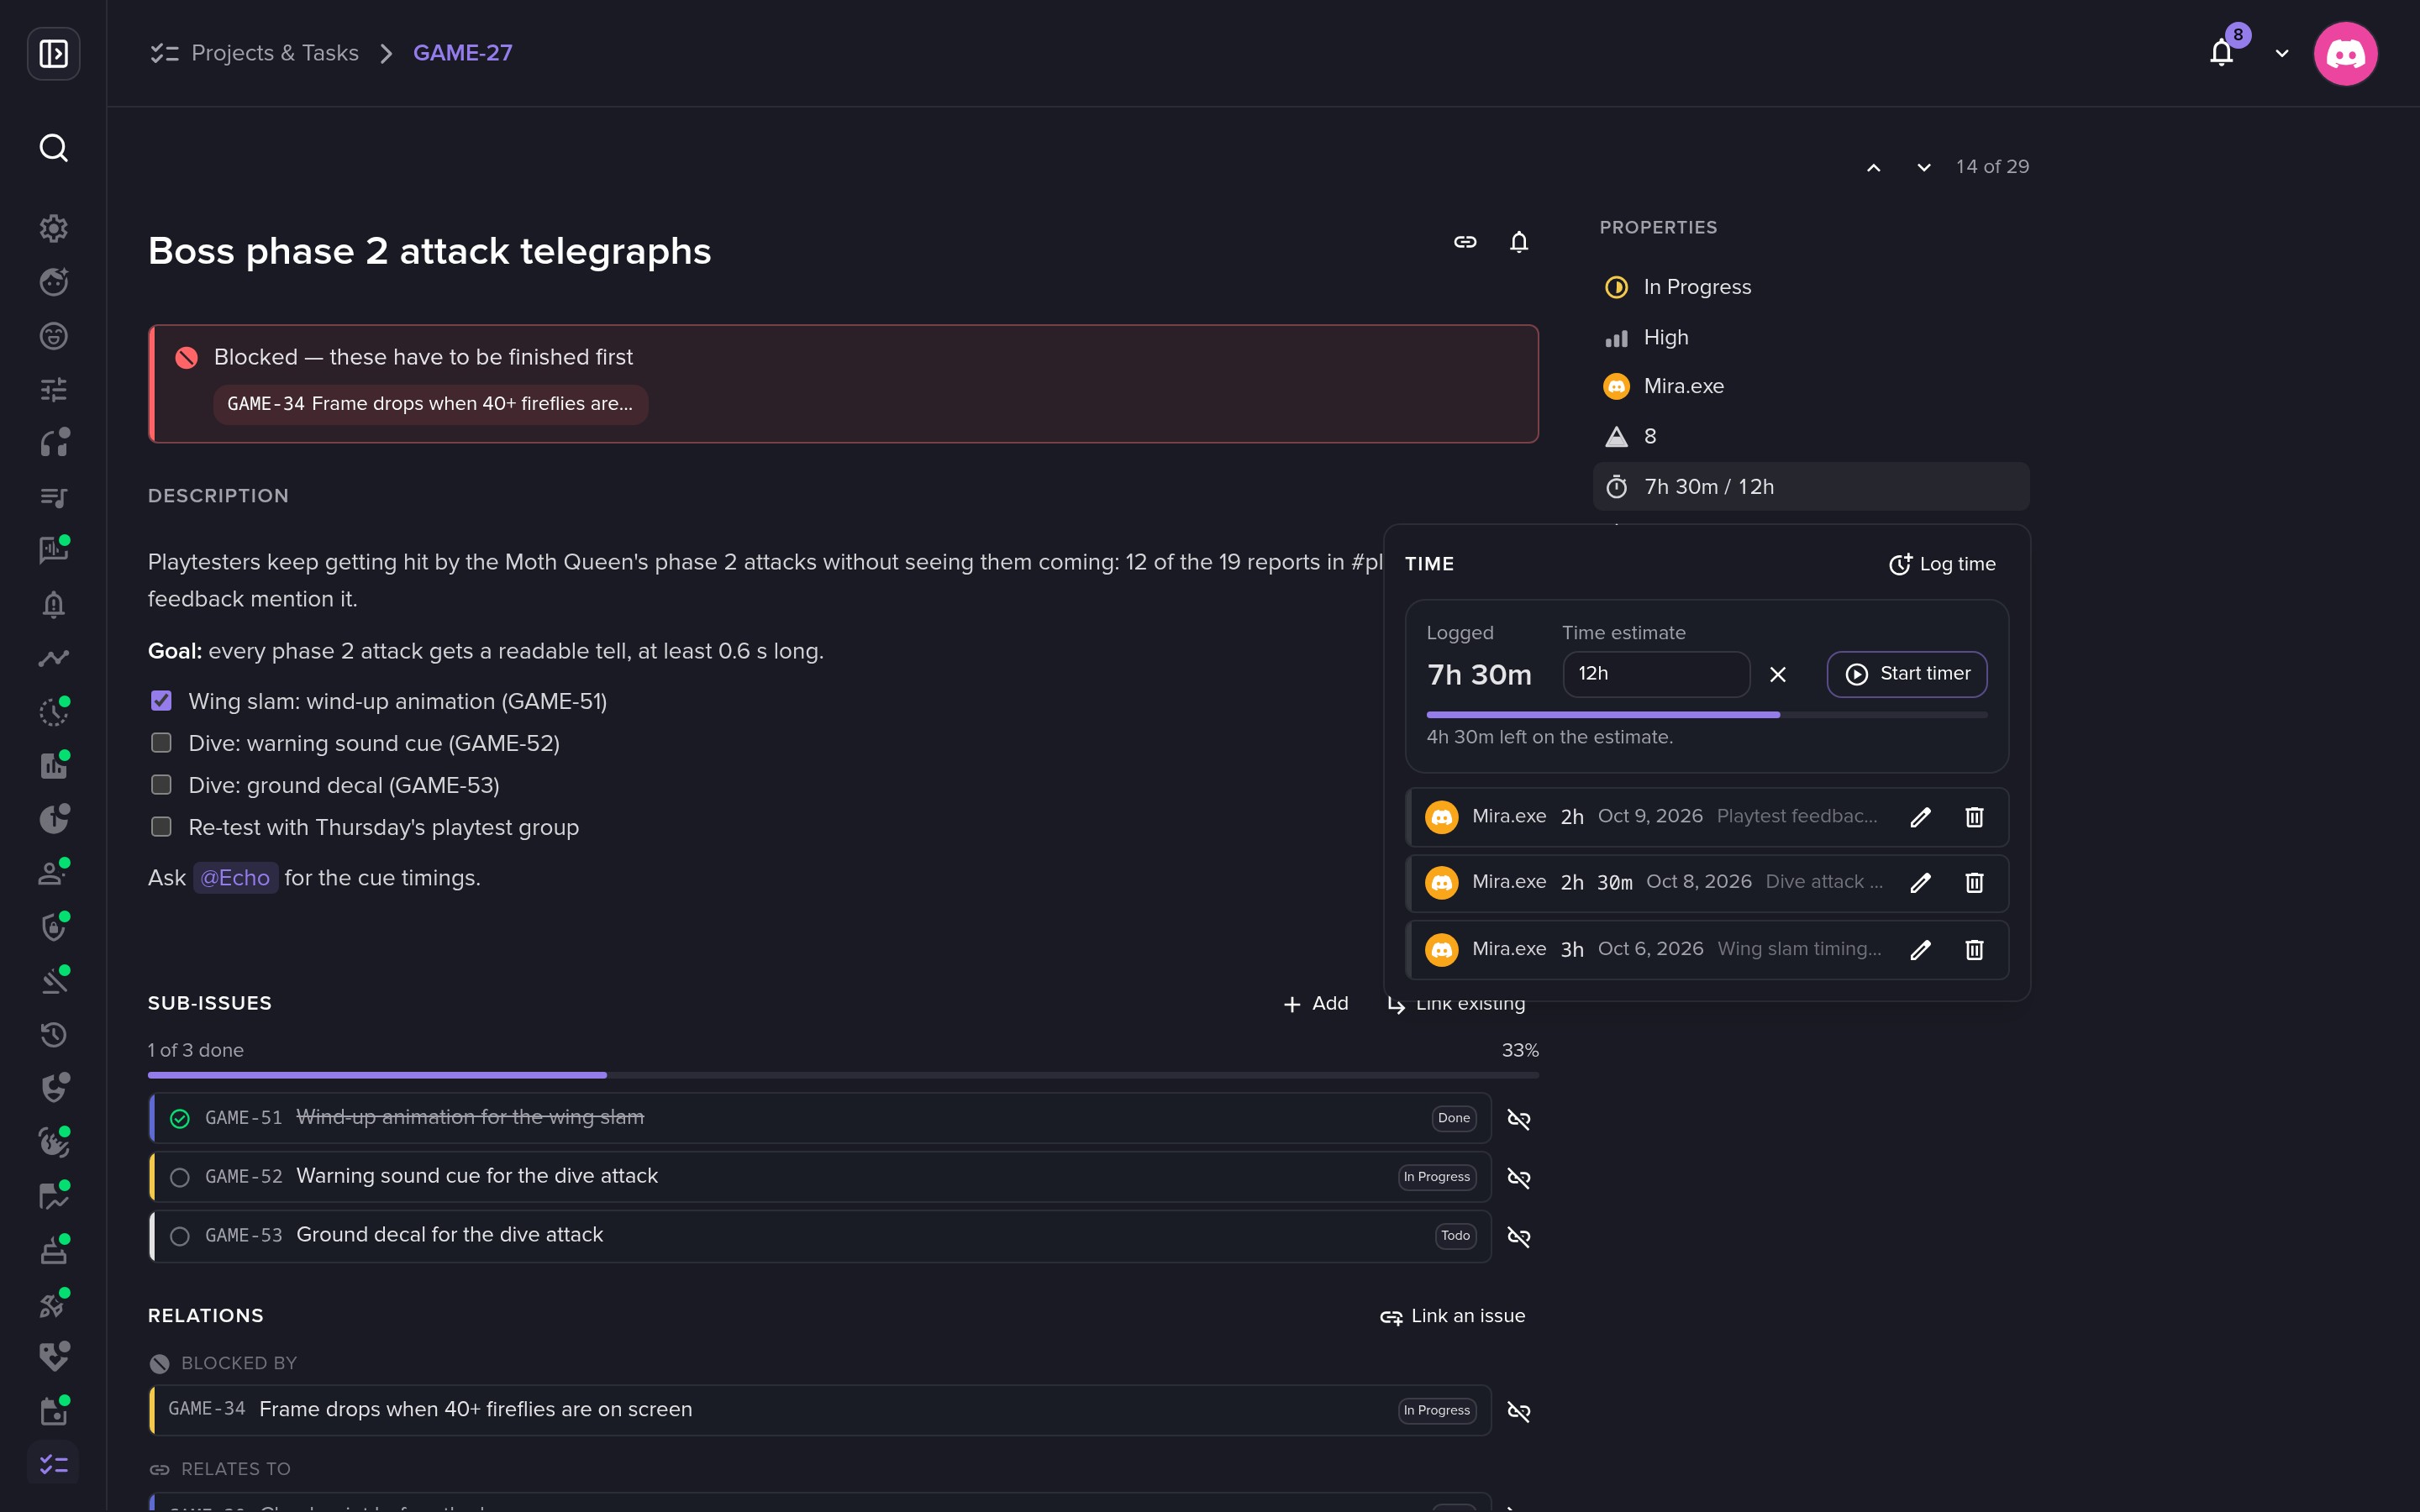Viewport: 2420px width, 1512px height.
Task: Toggle the sidebar panel icon
Action: tap(53, 53)
